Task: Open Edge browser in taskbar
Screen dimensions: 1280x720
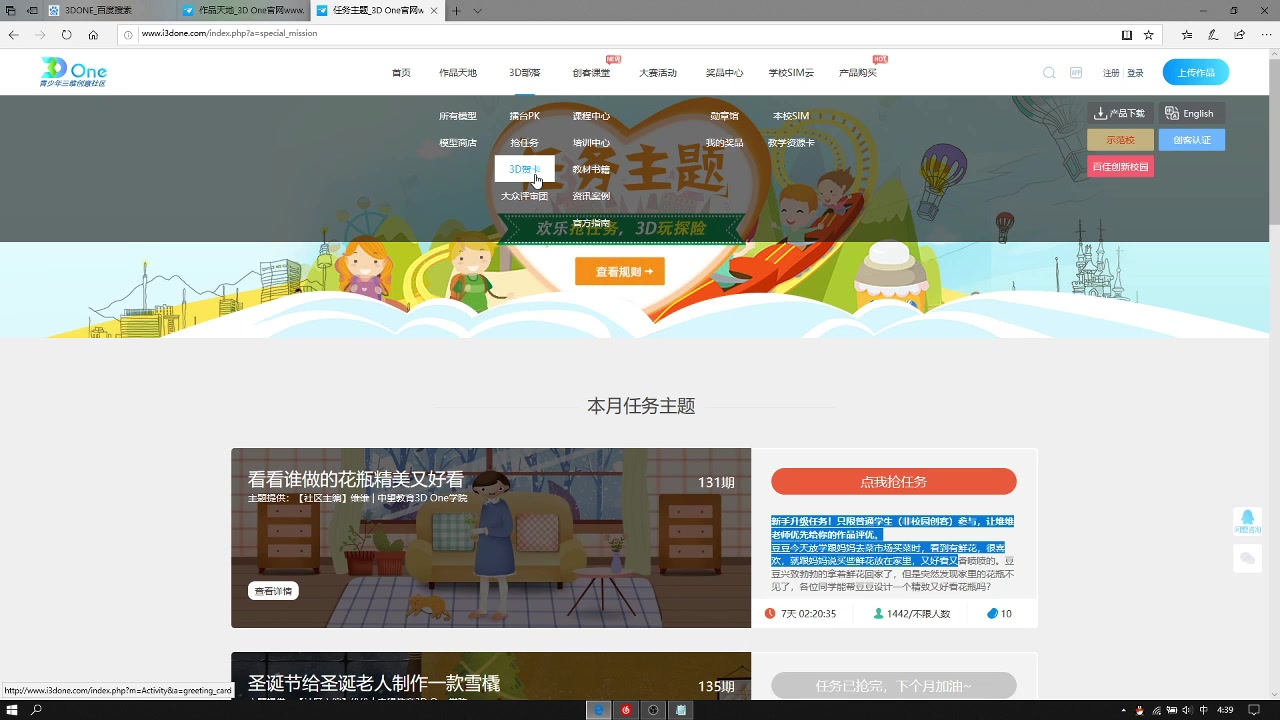Action: pos(599,710)
